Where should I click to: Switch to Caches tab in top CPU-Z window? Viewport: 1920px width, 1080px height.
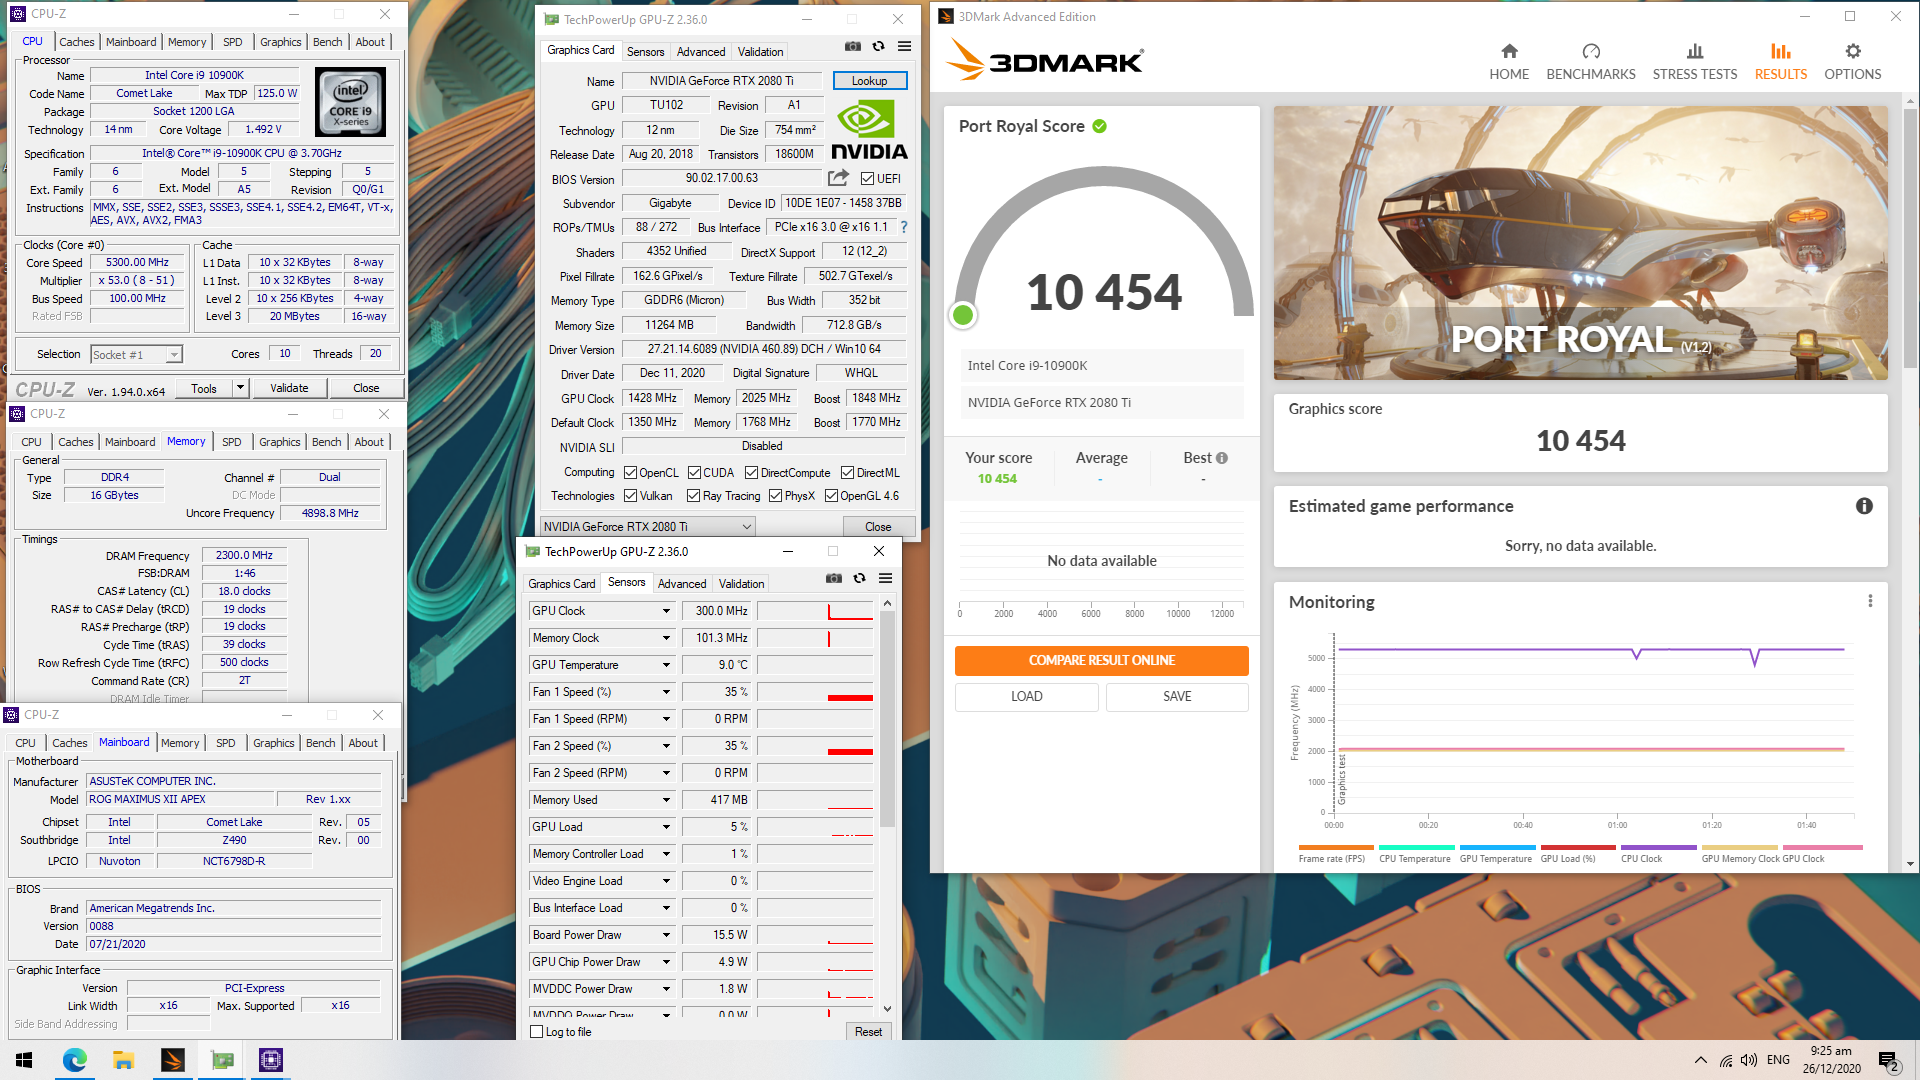(76, 42)
